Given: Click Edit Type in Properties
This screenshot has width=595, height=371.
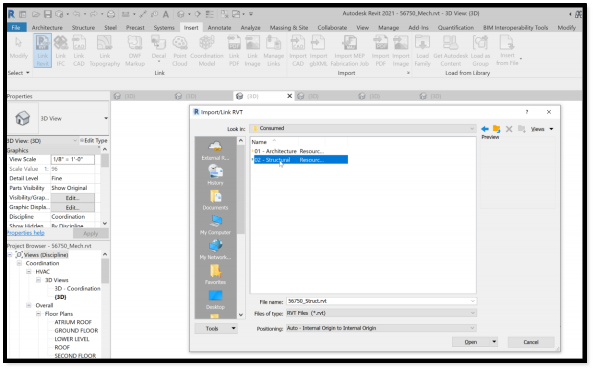Looking at the screenshot, I should (x=93, y=141).
